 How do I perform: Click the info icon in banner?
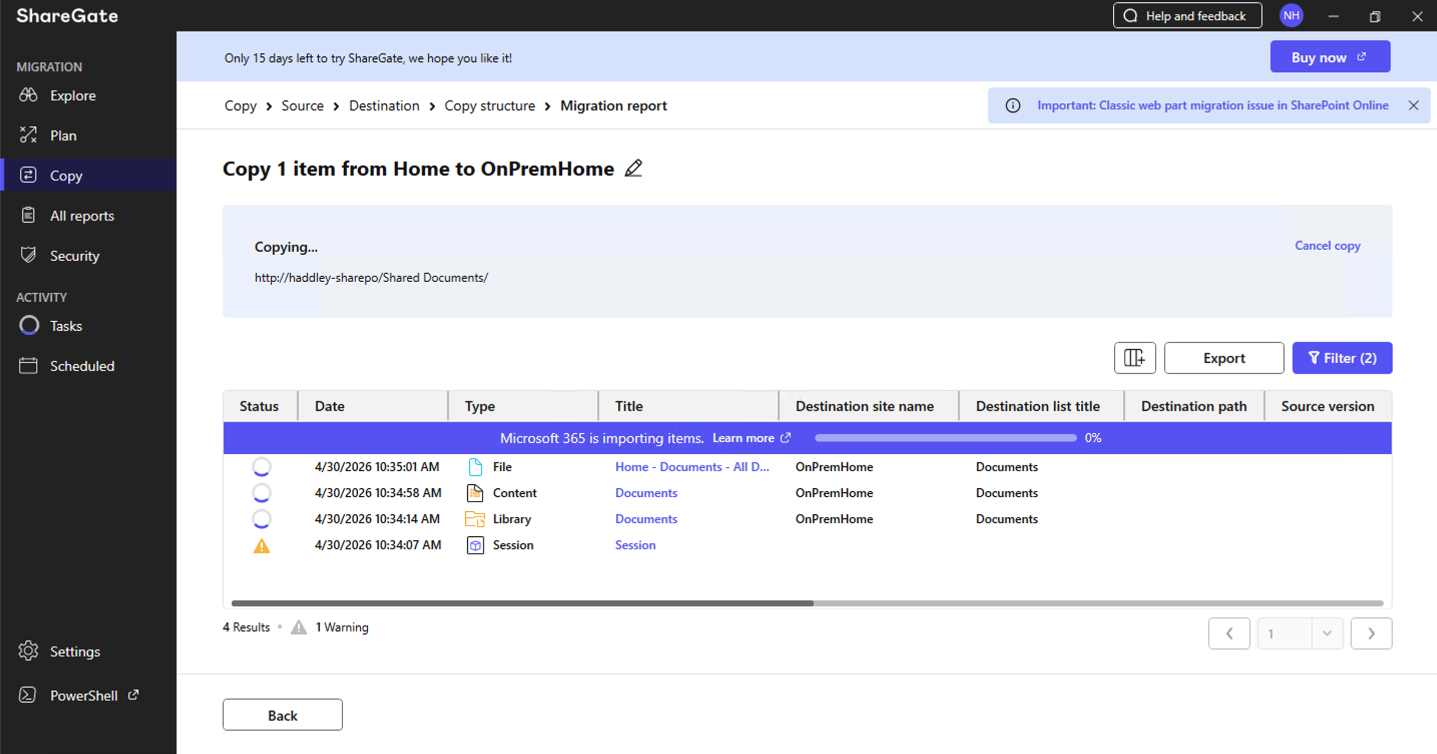point(1013,105)
